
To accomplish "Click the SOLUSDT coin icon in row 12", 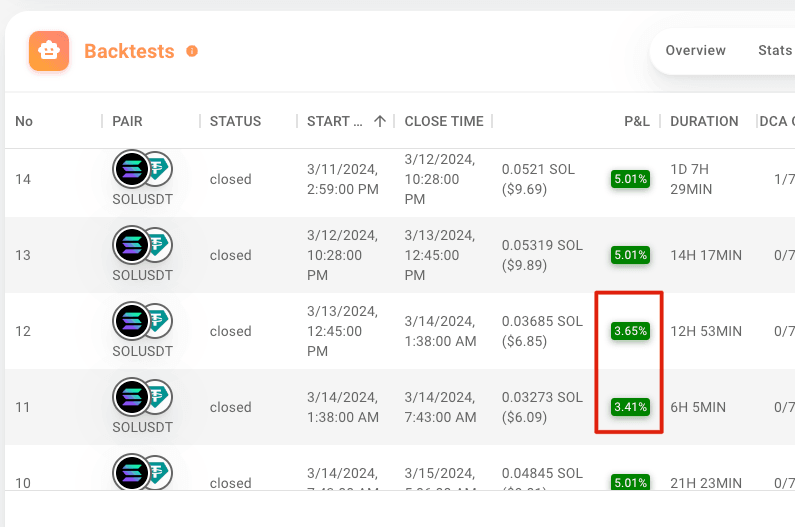I will point(142,321).
